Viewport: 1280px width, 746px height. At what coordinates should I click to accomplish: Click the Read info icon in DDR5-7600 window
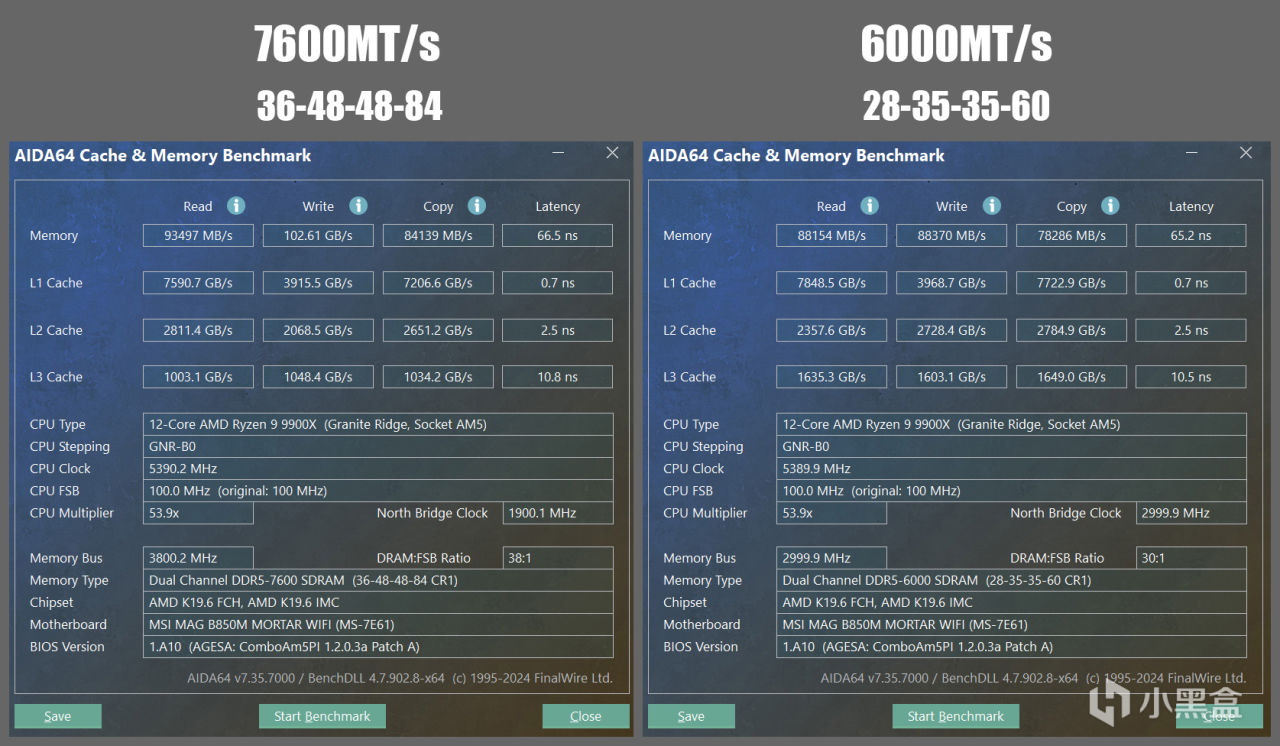coord(236,205)
